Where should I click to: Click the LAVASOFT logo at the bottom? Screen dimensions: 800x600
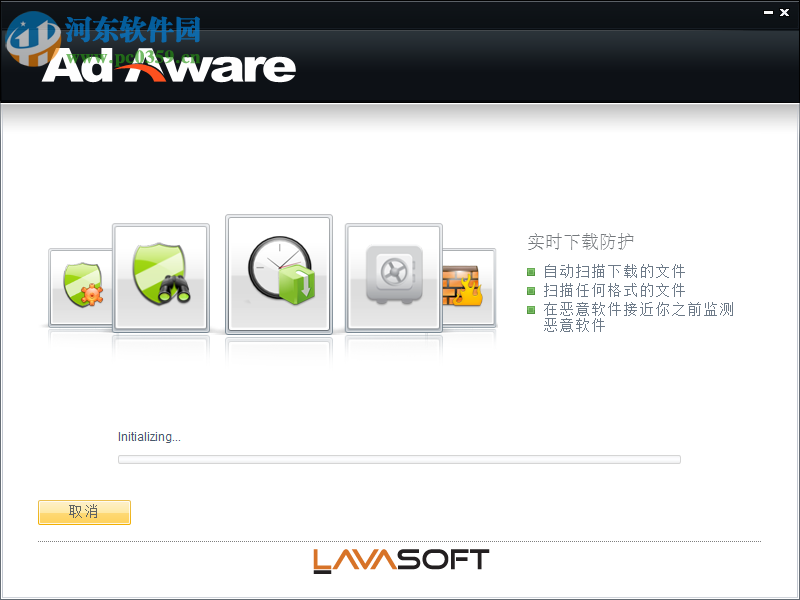tap(400, 560)
